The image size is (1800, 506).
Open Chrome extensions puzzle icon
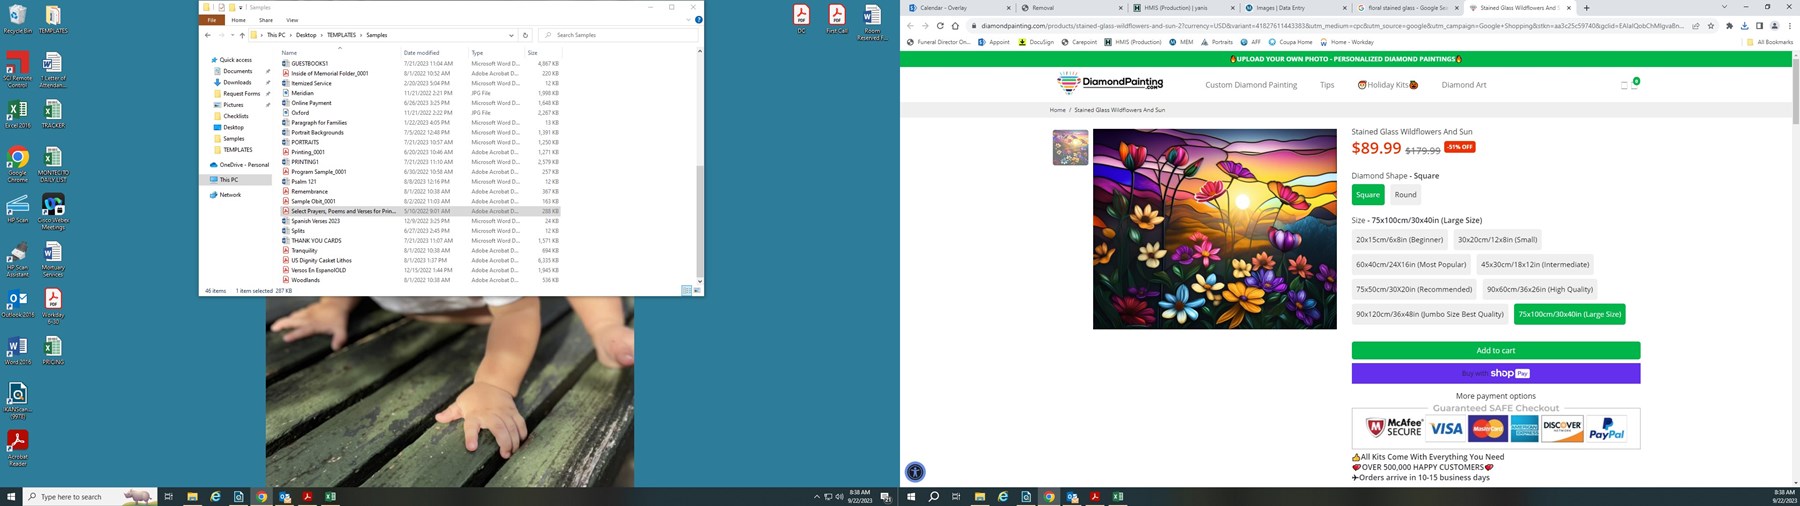pos(1729,26)
